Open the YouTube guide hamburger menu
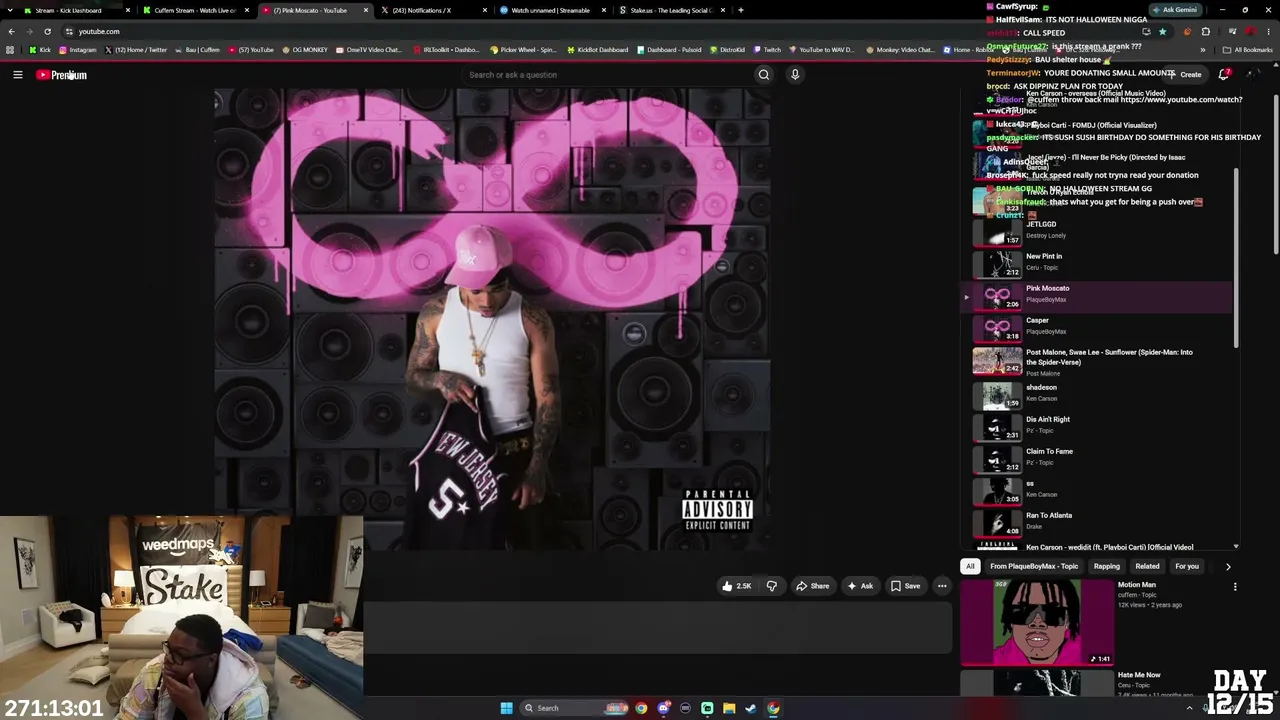 pos(18,75)
